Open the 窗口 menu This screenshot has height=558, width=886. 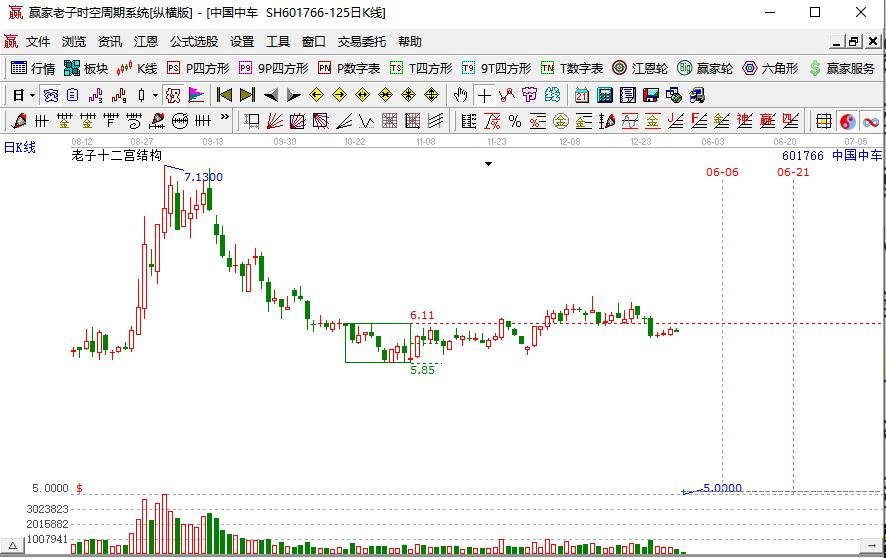pyautogui.click(x=314, y=42)
